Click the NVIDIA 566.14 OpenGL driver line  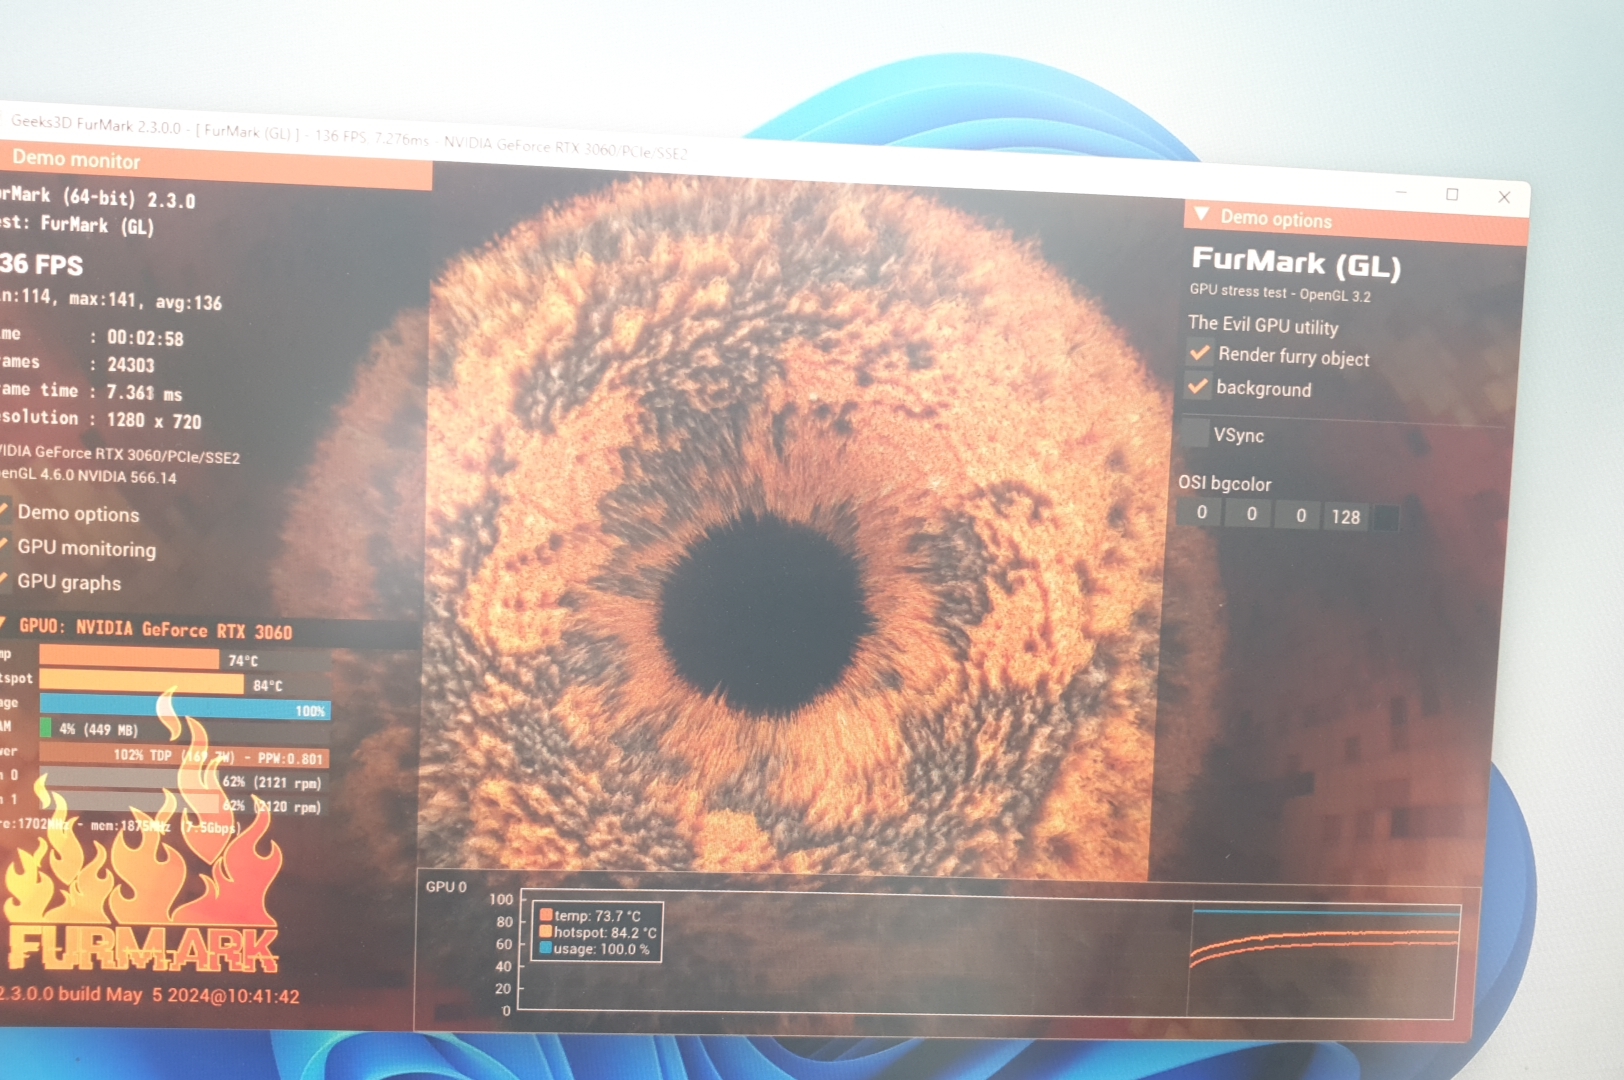pos(89,476)
